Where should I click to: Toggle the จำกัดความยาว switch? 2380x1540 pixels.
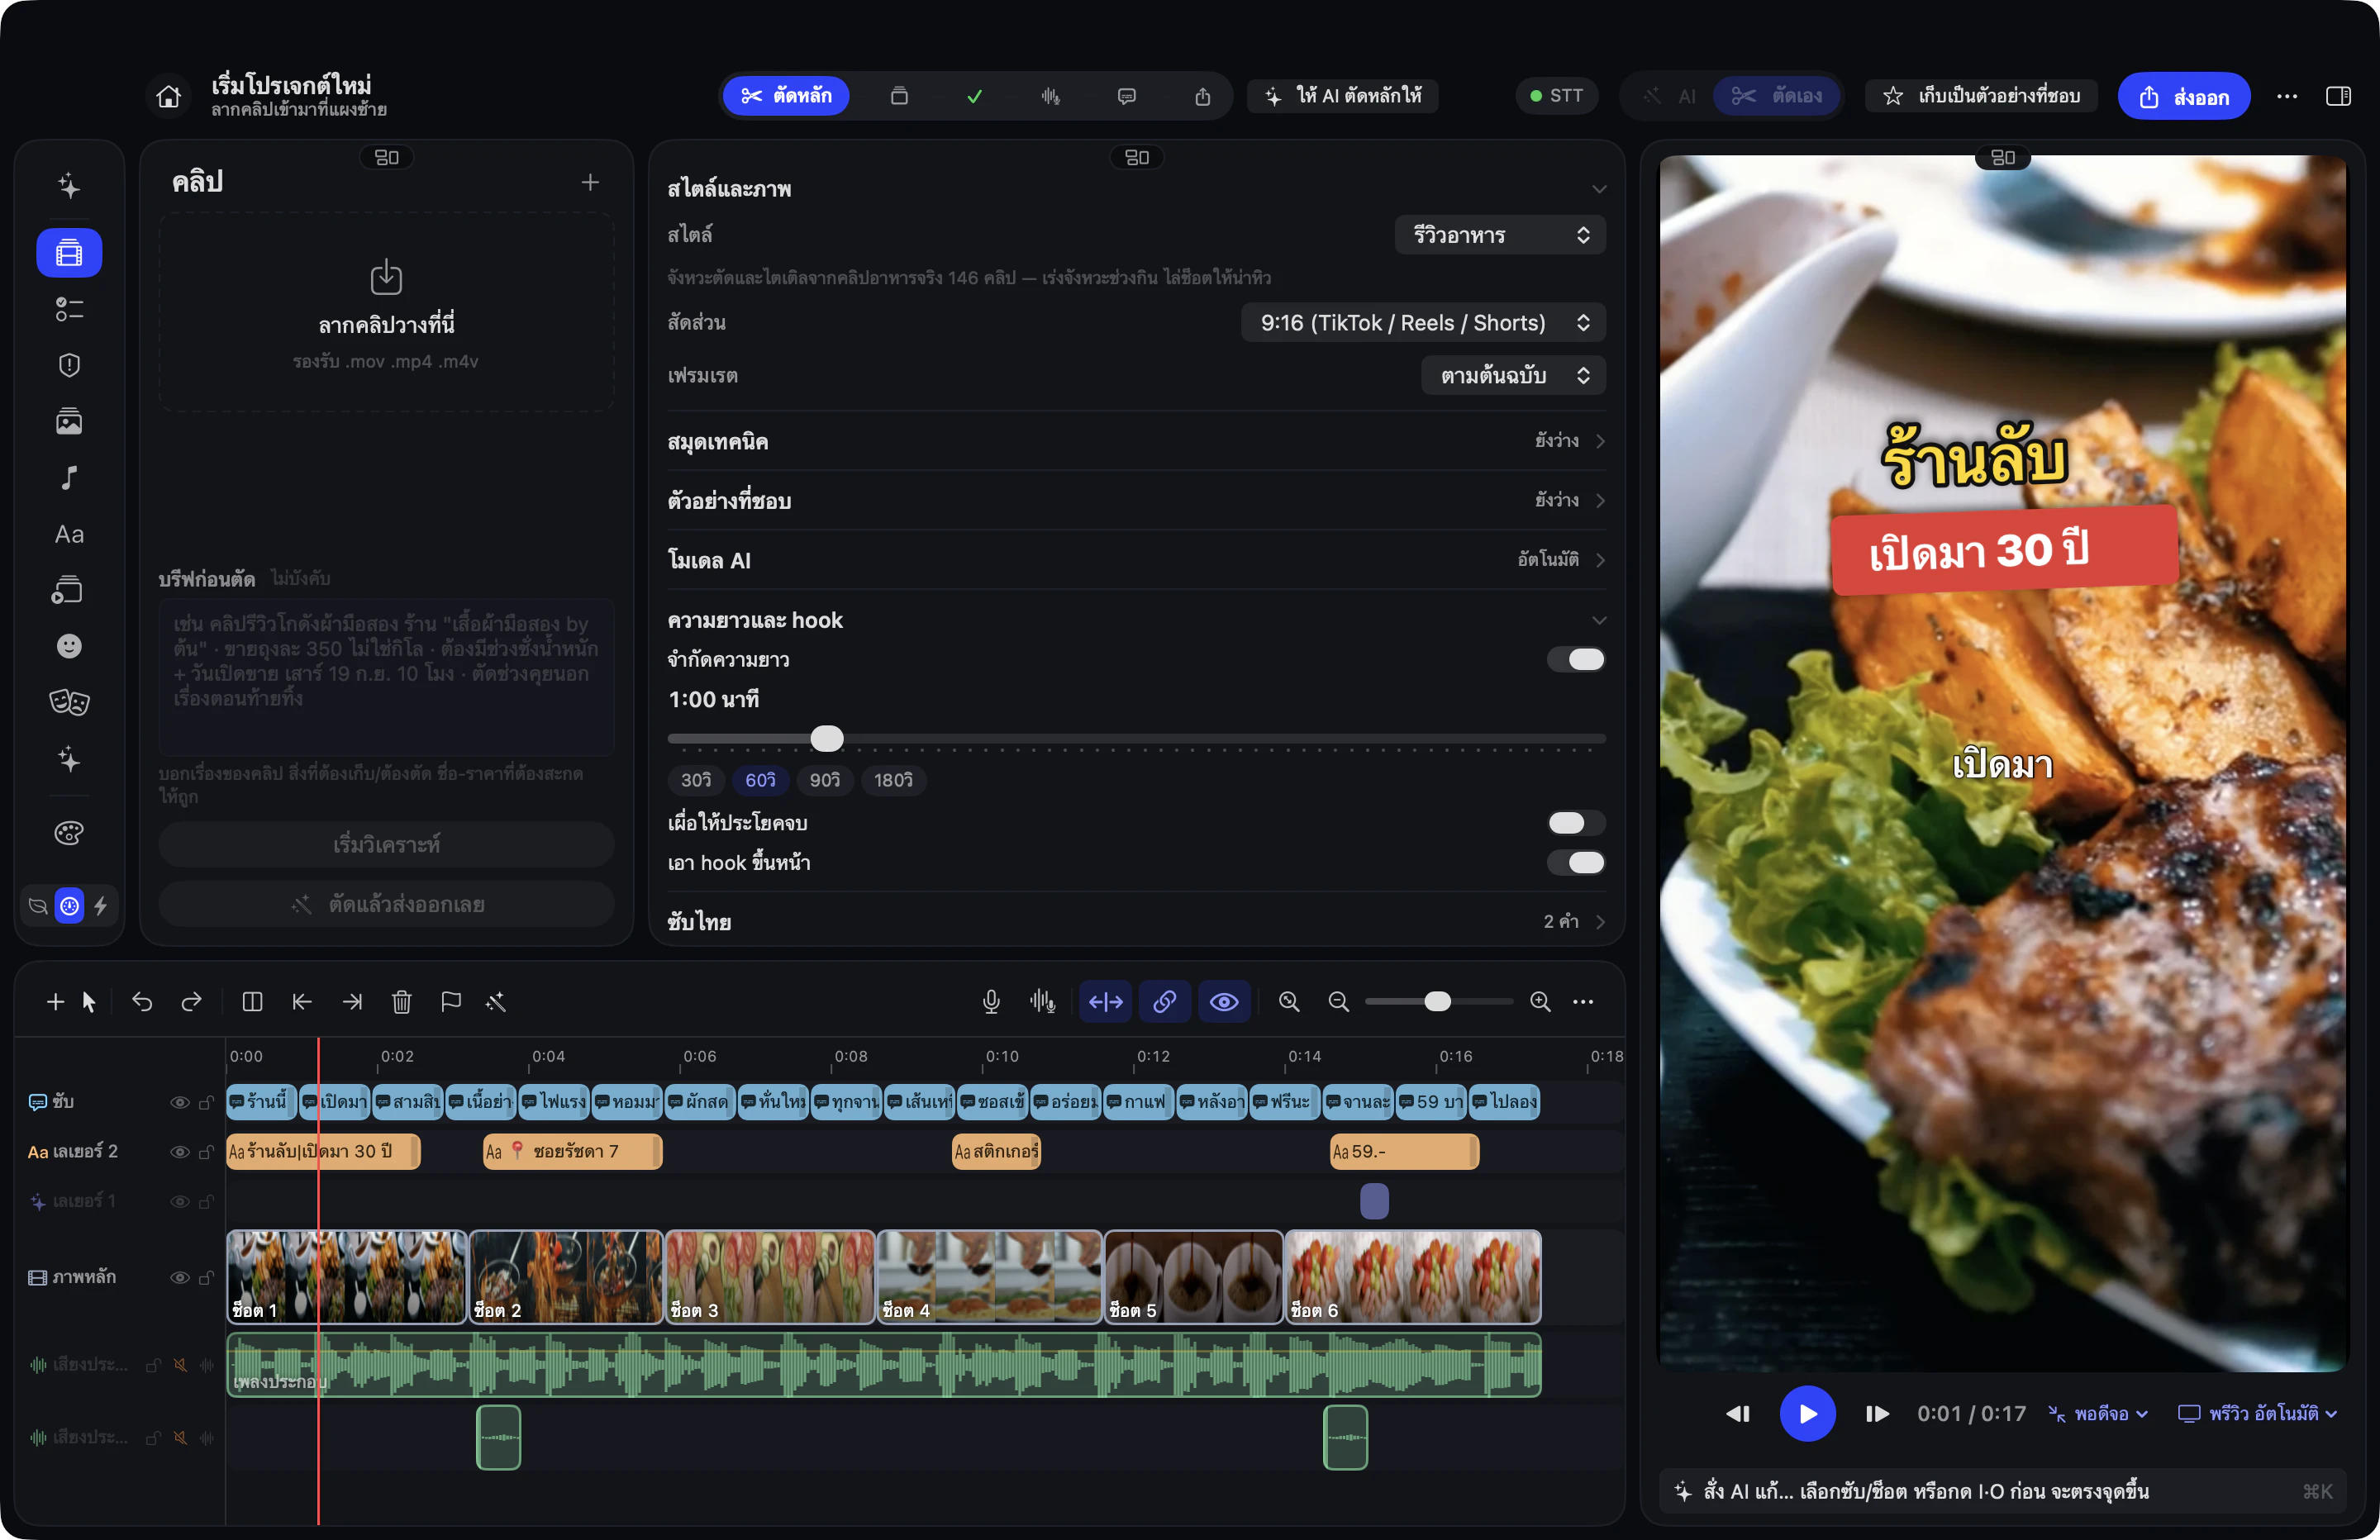(x=1576, y=659)
